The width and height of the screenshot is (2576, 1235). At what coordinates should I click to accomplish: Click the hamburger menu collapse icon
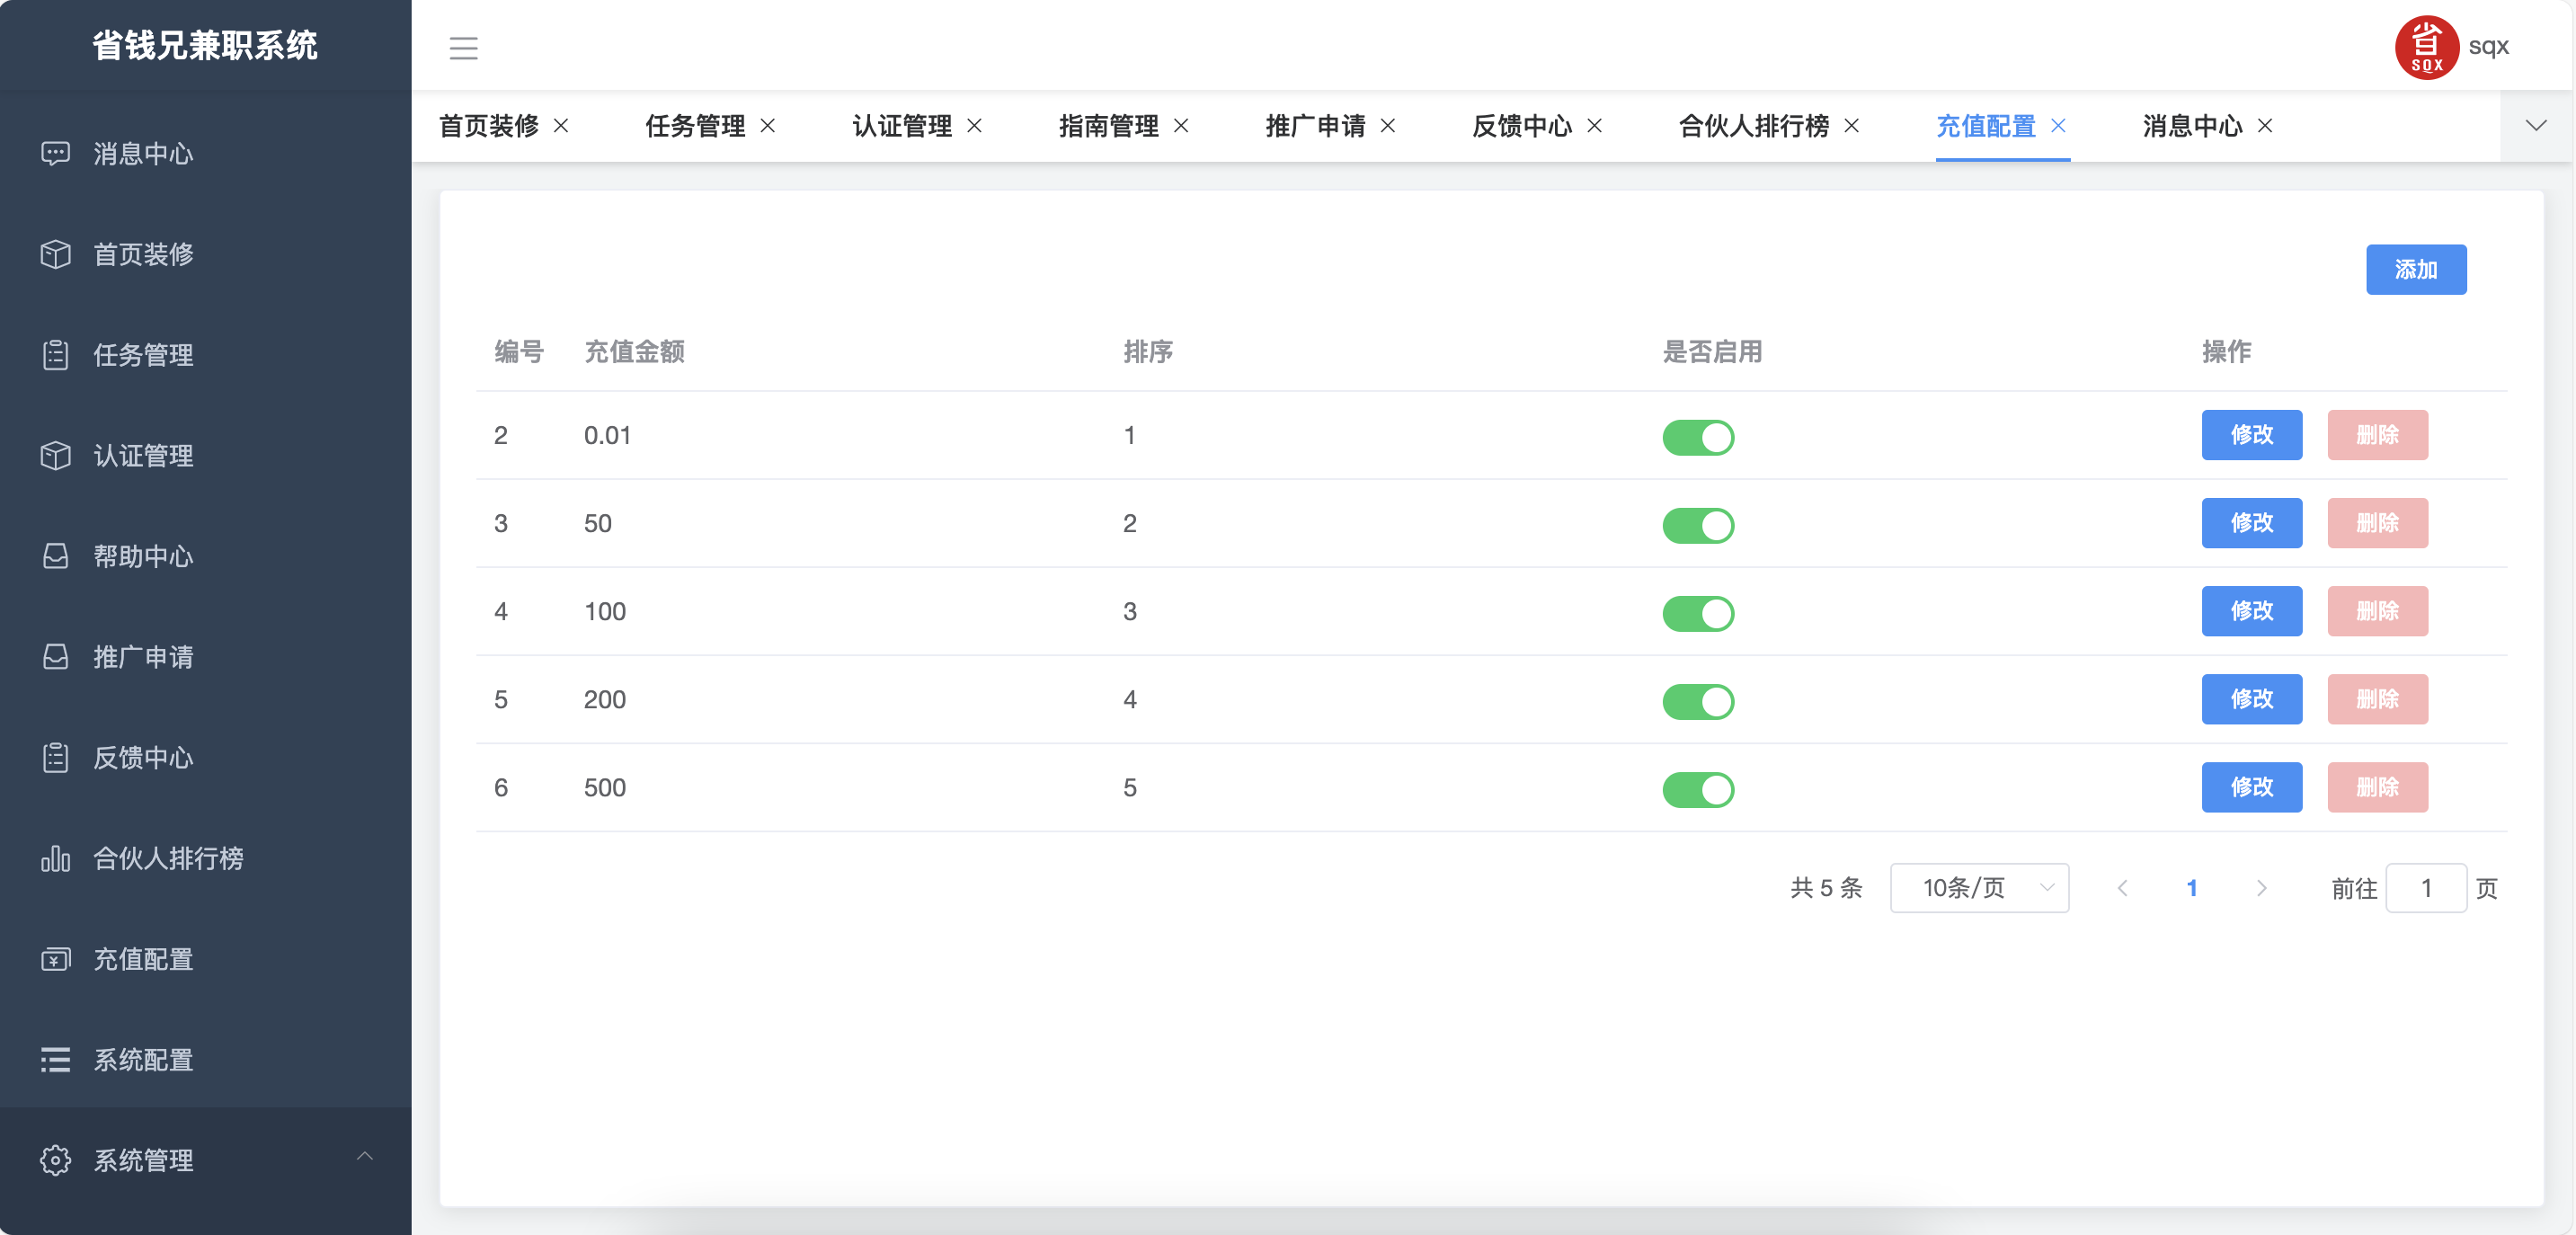(x=463, y=47)
